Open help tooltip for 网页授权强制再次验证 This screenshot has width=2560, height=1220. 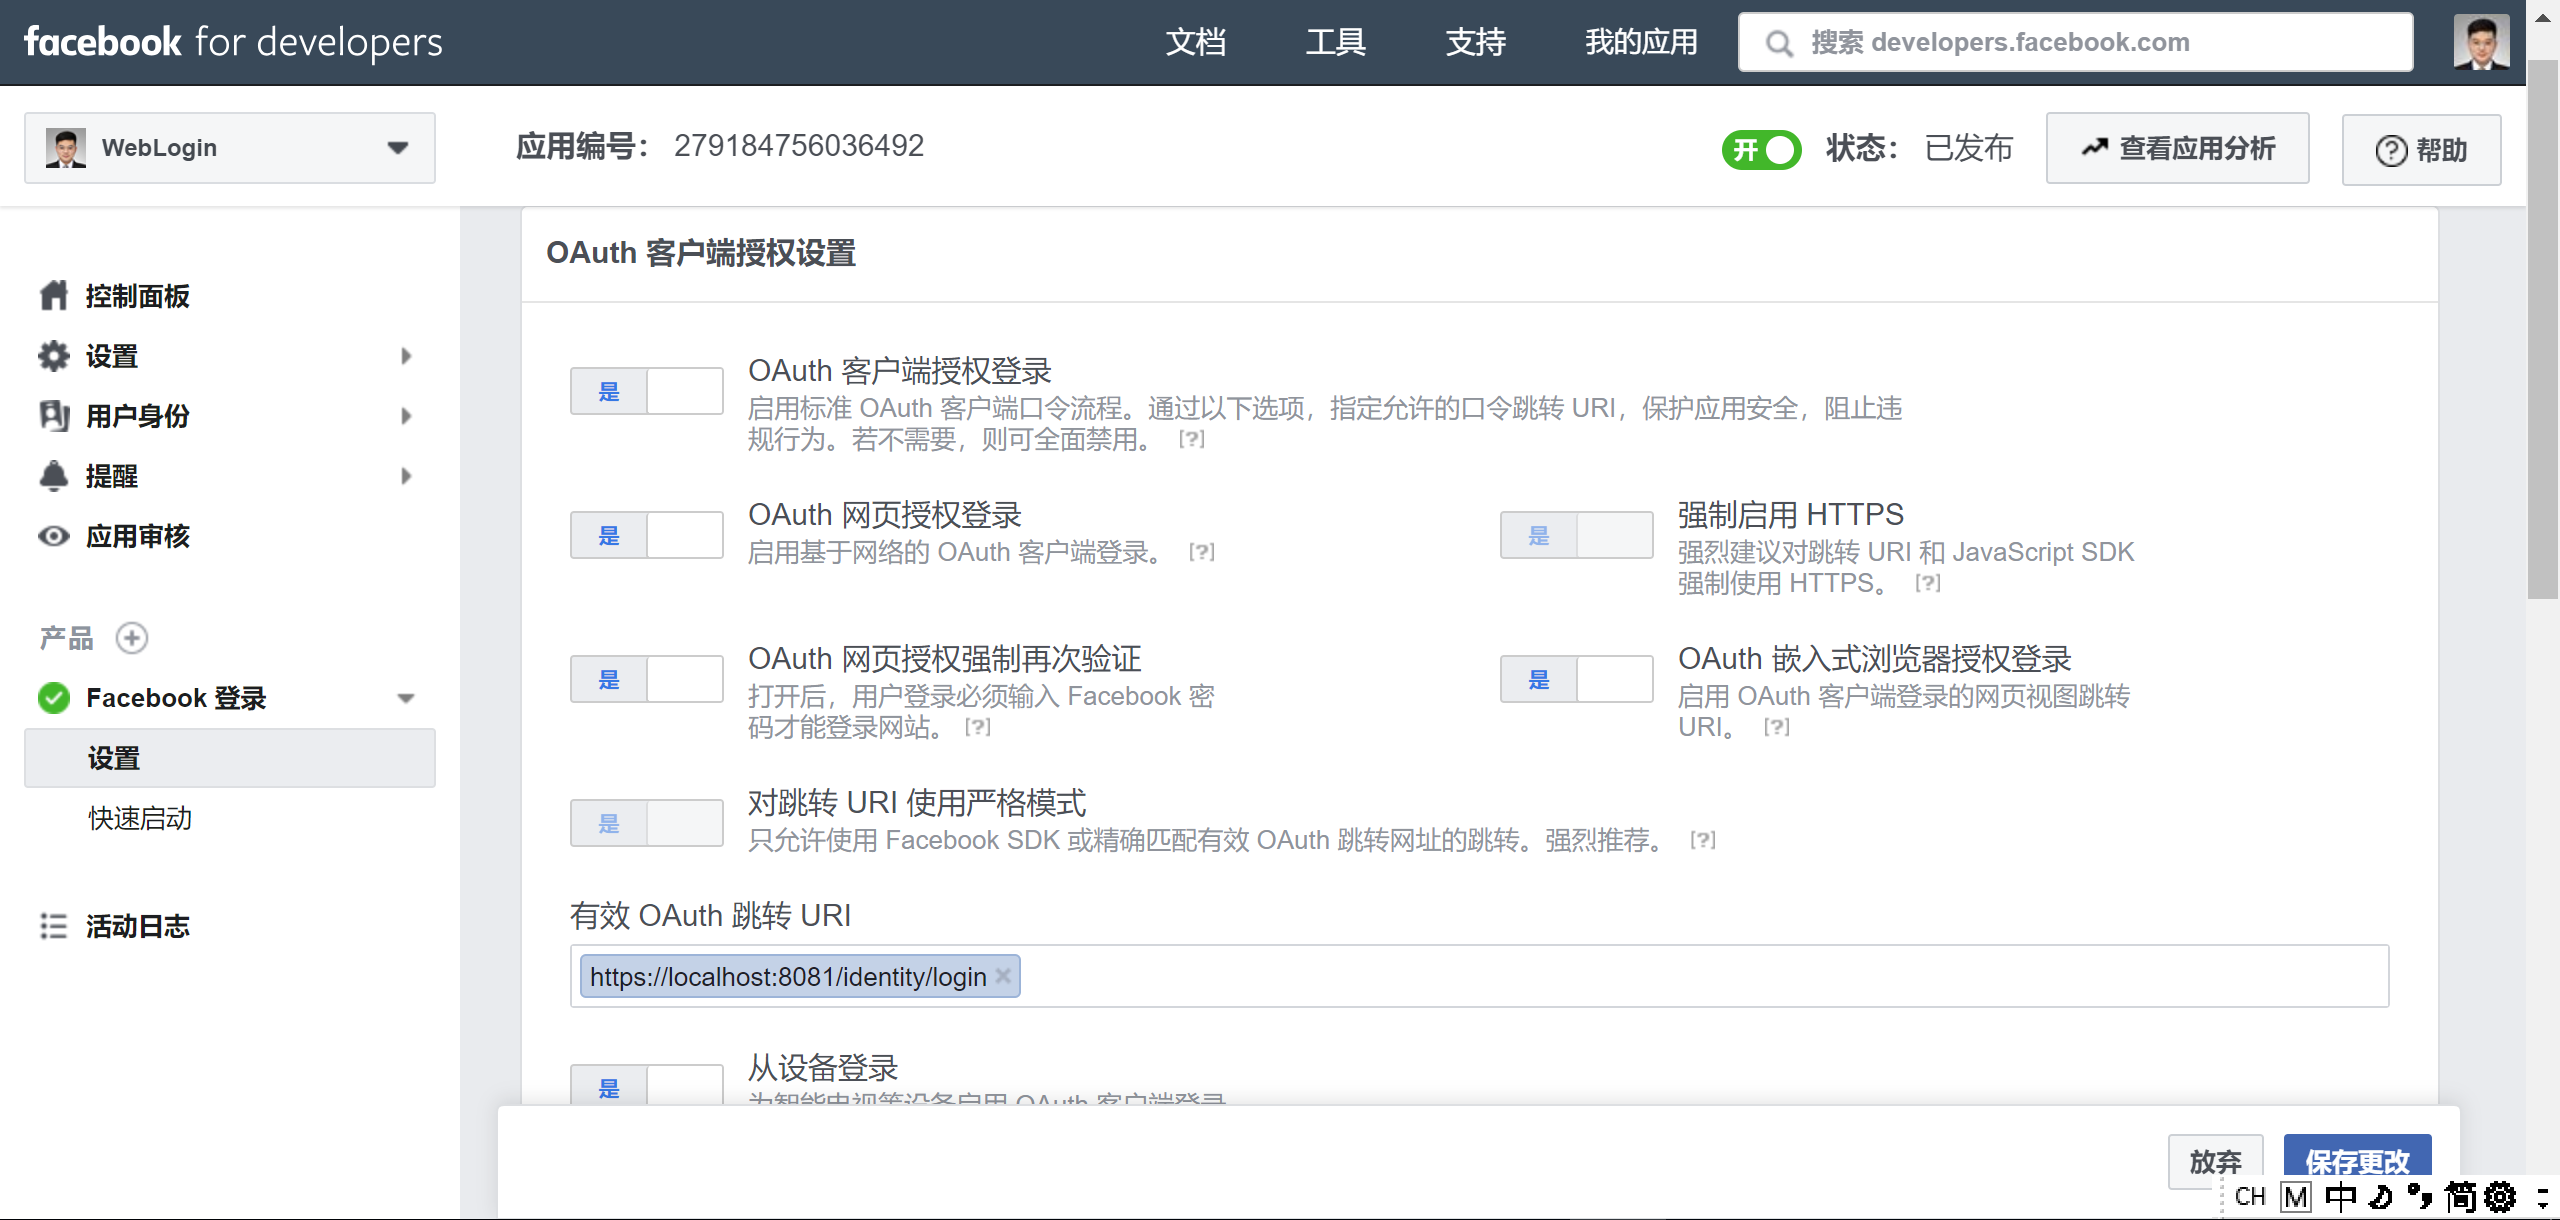click(x=978, y=727)
